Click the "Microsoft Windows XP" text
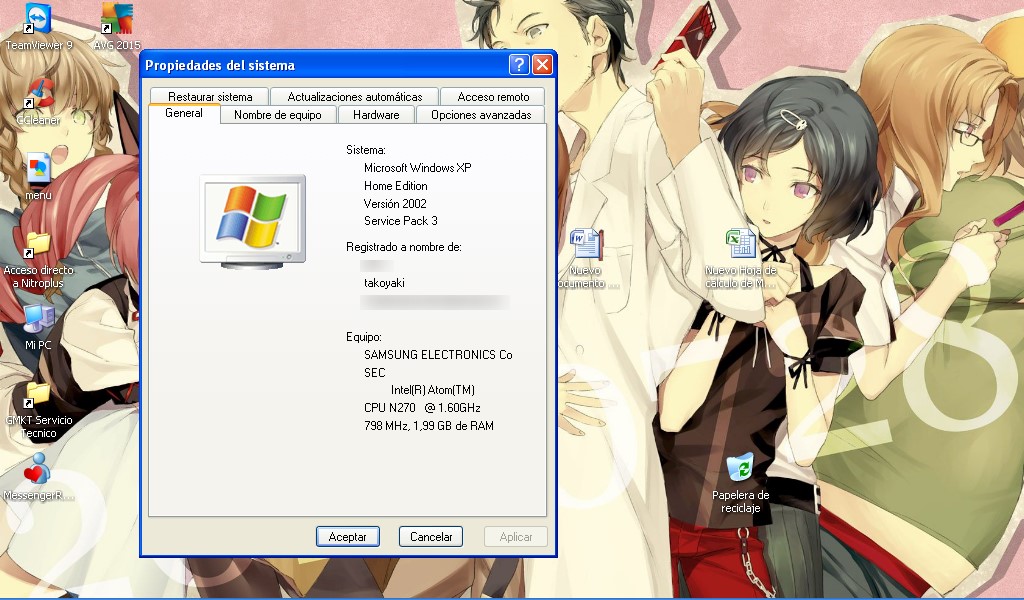The width and height of the screenshot is (1024, 600). [417, 168]
